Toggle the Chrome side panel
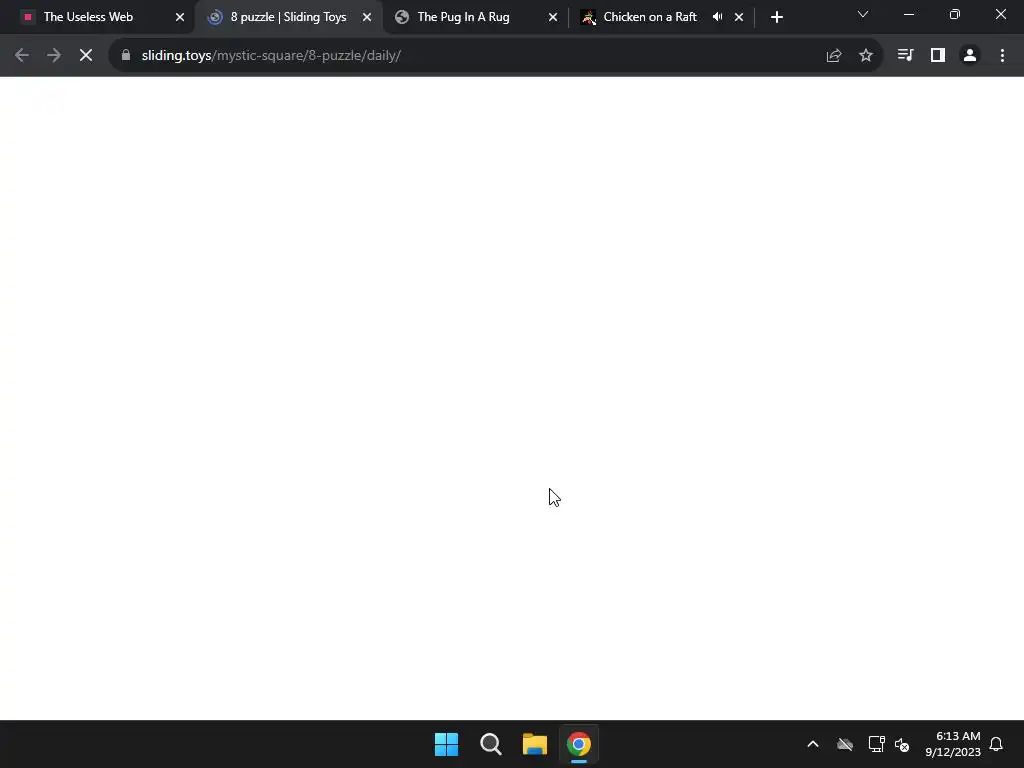 click(938, 56)
